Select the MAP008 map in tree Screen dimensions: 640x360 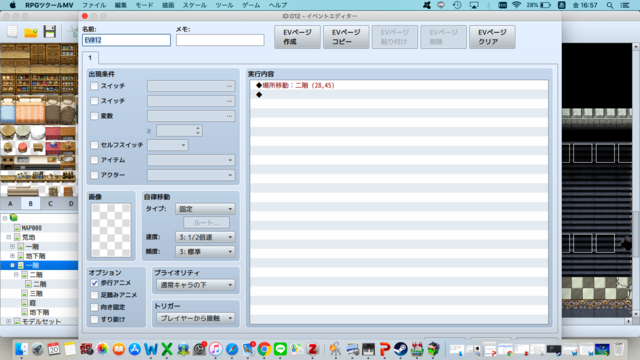[31, 228]
